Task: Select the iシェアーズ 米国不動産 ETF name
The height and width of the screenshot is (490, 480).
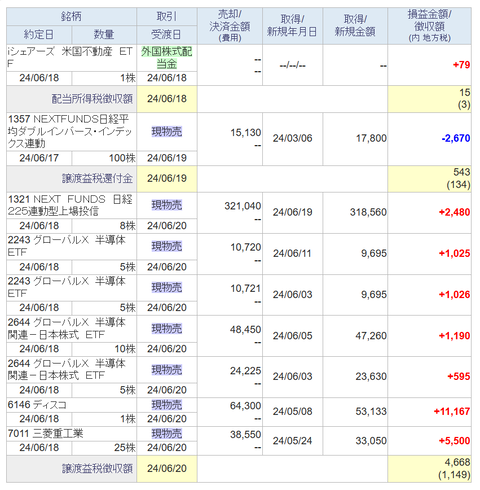Action: coord(70,57)
